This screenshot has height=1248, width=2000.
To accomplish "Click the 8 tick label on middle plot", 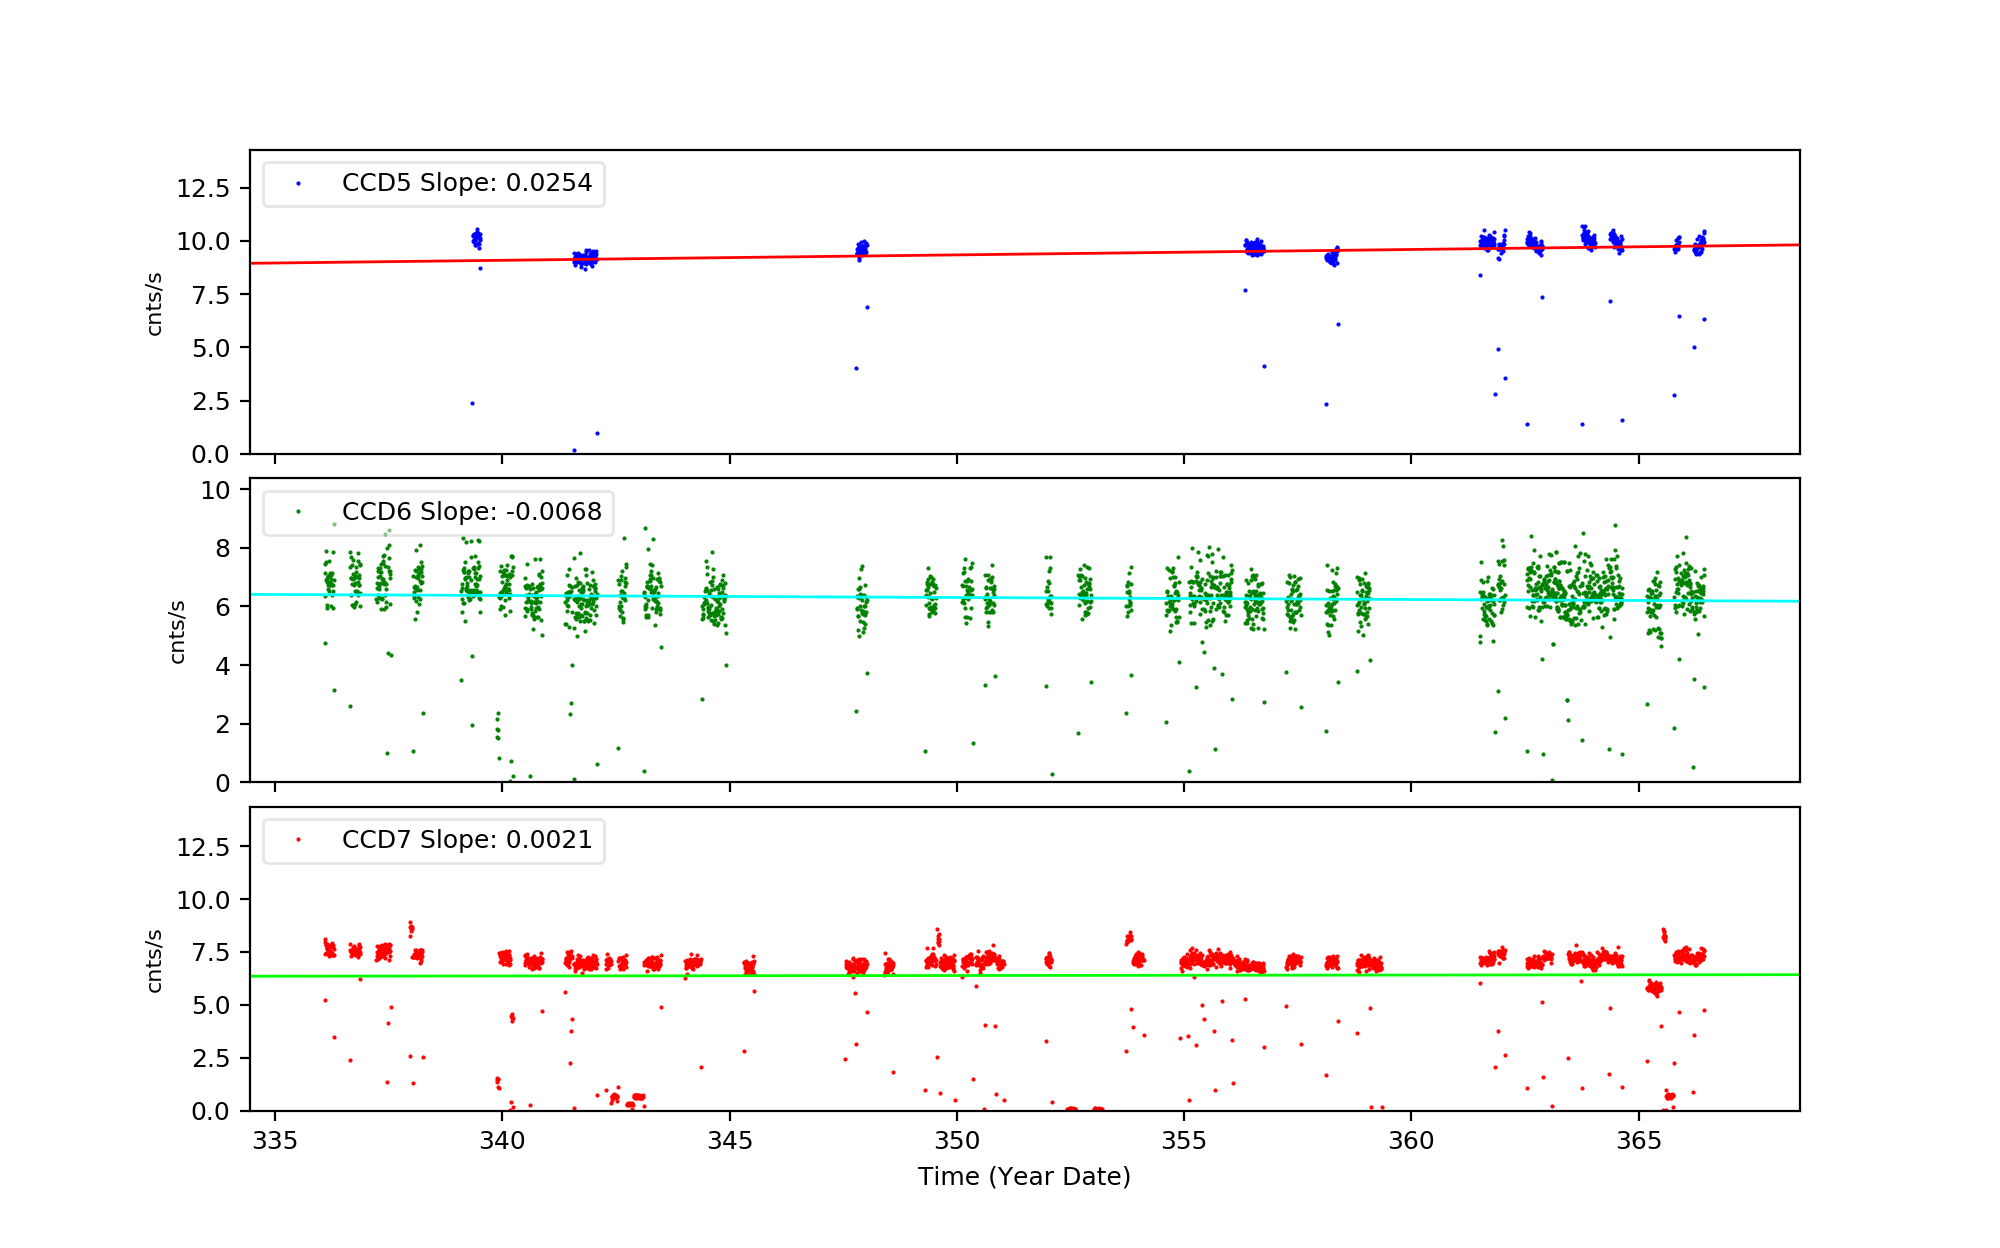I will pyautogui.click(x=222, y=549).
